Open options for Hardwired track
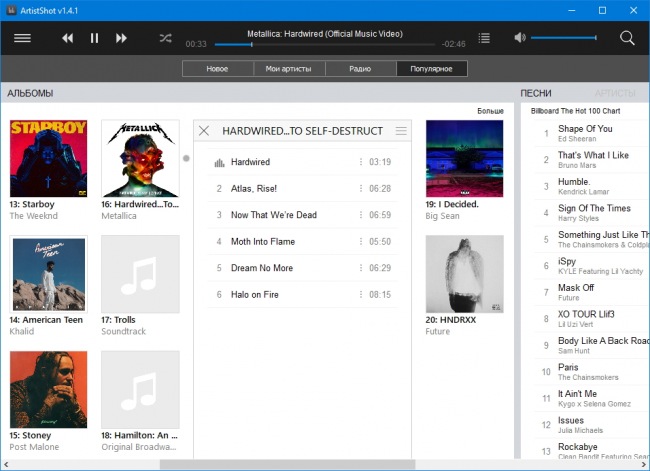650x471 pixels. (x=361, y=162)
